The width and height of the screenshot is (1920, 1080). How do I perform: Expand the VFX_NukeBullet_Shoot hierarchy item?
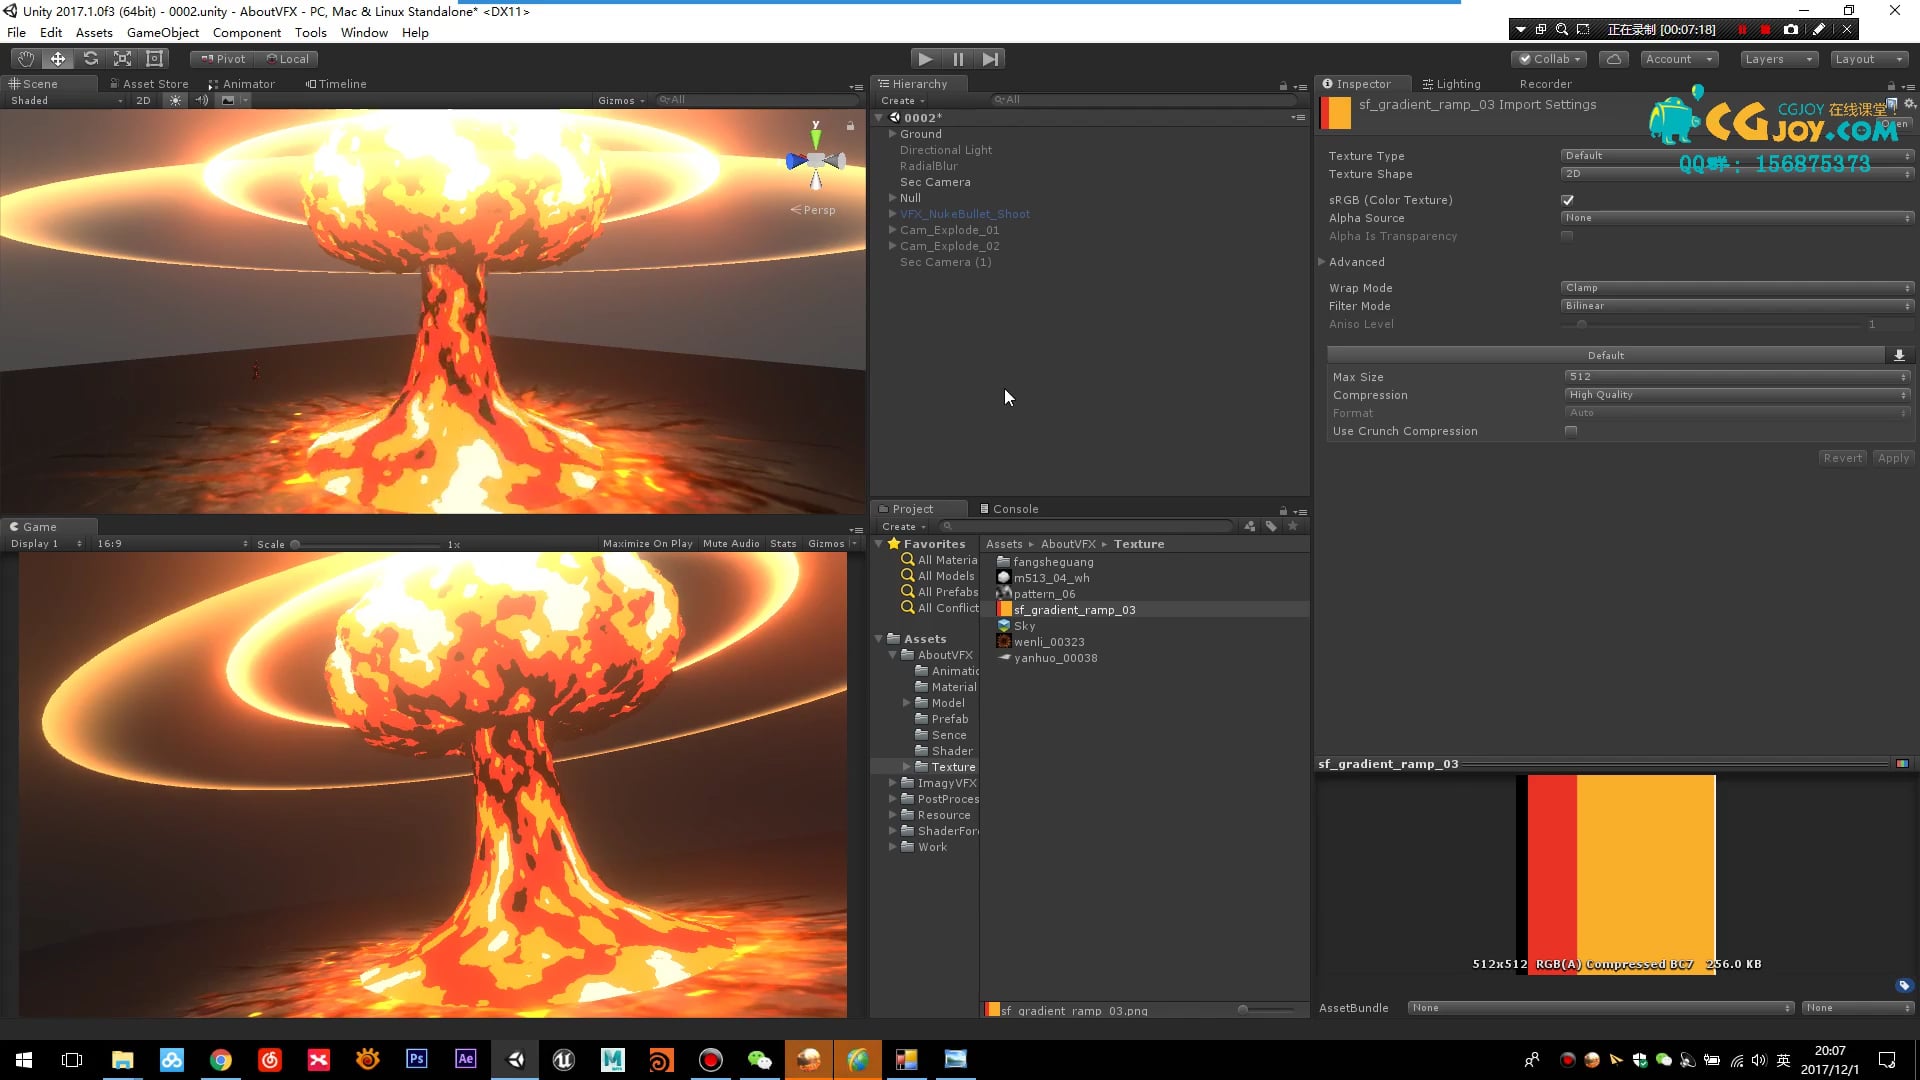(892, 214)
